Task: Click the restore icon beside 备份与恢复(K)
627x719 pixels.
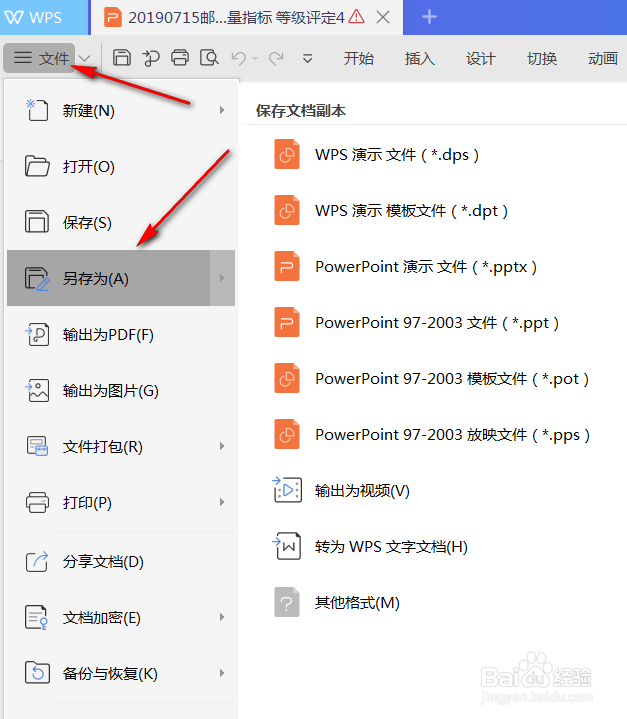Action: tap(37, 673)
